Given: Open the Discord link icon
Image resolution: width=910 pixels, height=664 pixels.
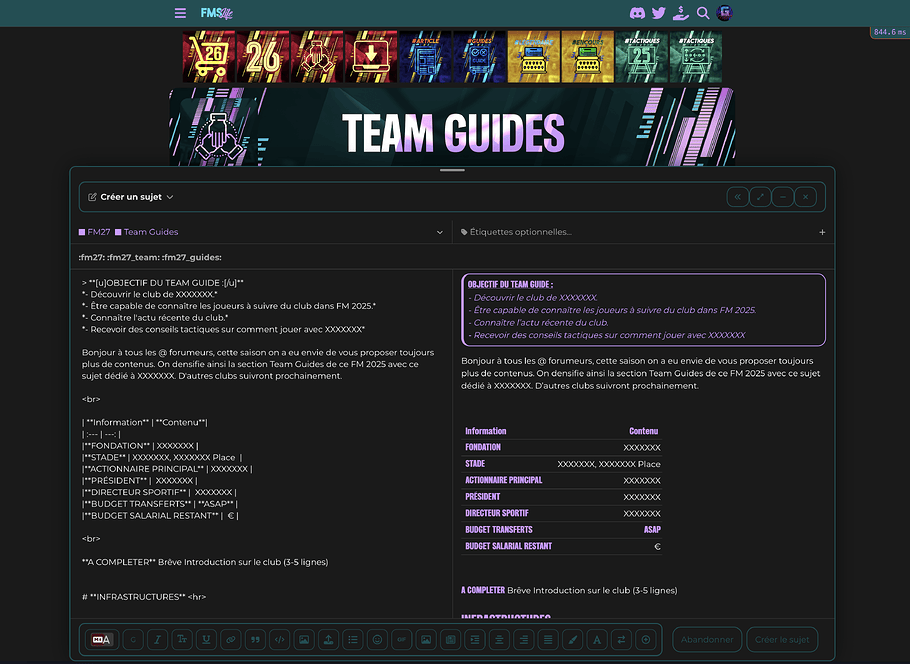Looking at the screenshot, I should 637,13.
